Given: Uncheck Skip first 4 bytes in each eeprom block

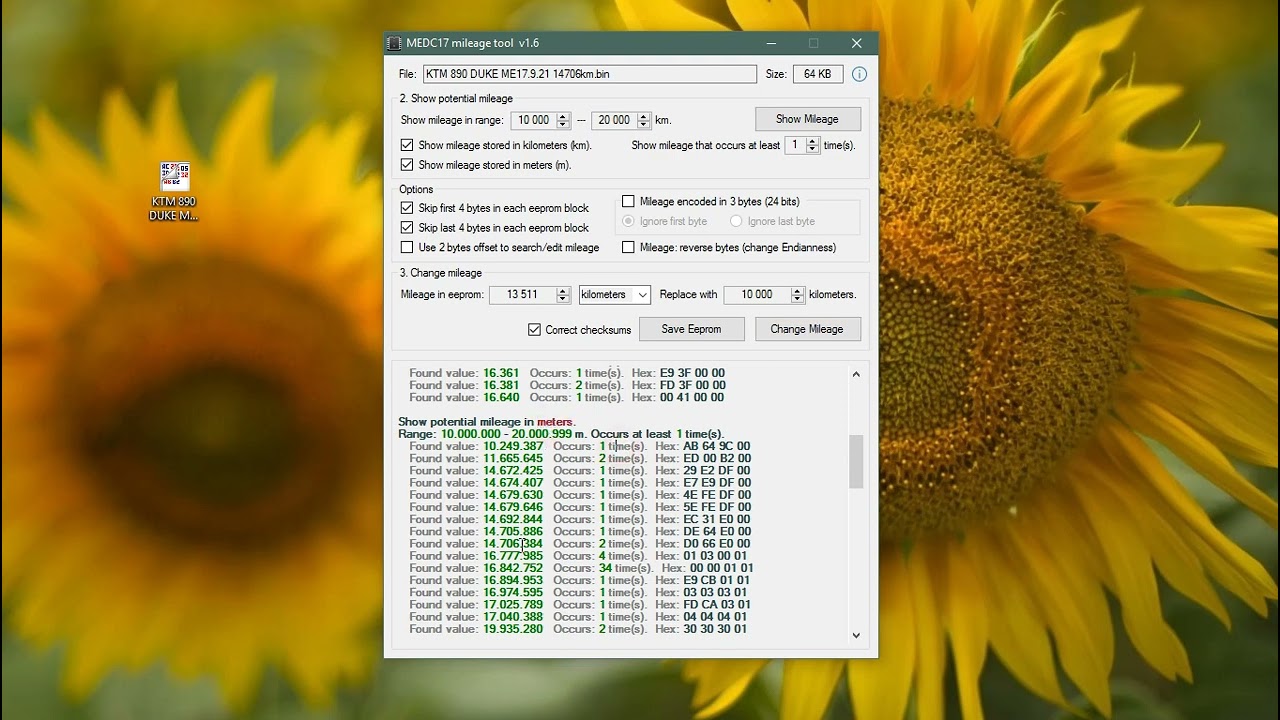Looking at the screenshot, I should [x=407, y=208].
